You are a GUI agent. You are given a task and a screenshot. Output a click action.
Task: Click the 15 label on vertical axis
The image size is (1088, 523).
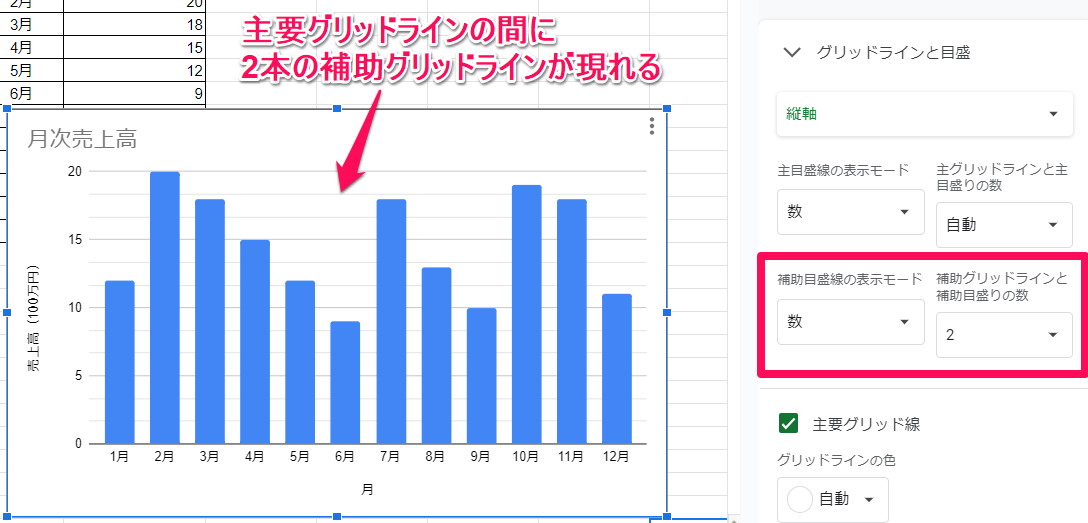(76, 239)
